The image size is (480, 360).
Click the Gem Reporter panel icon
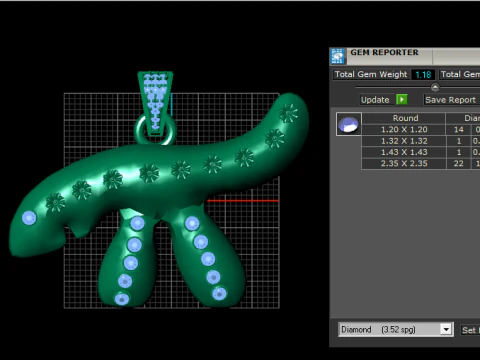(x=338, y=56)
